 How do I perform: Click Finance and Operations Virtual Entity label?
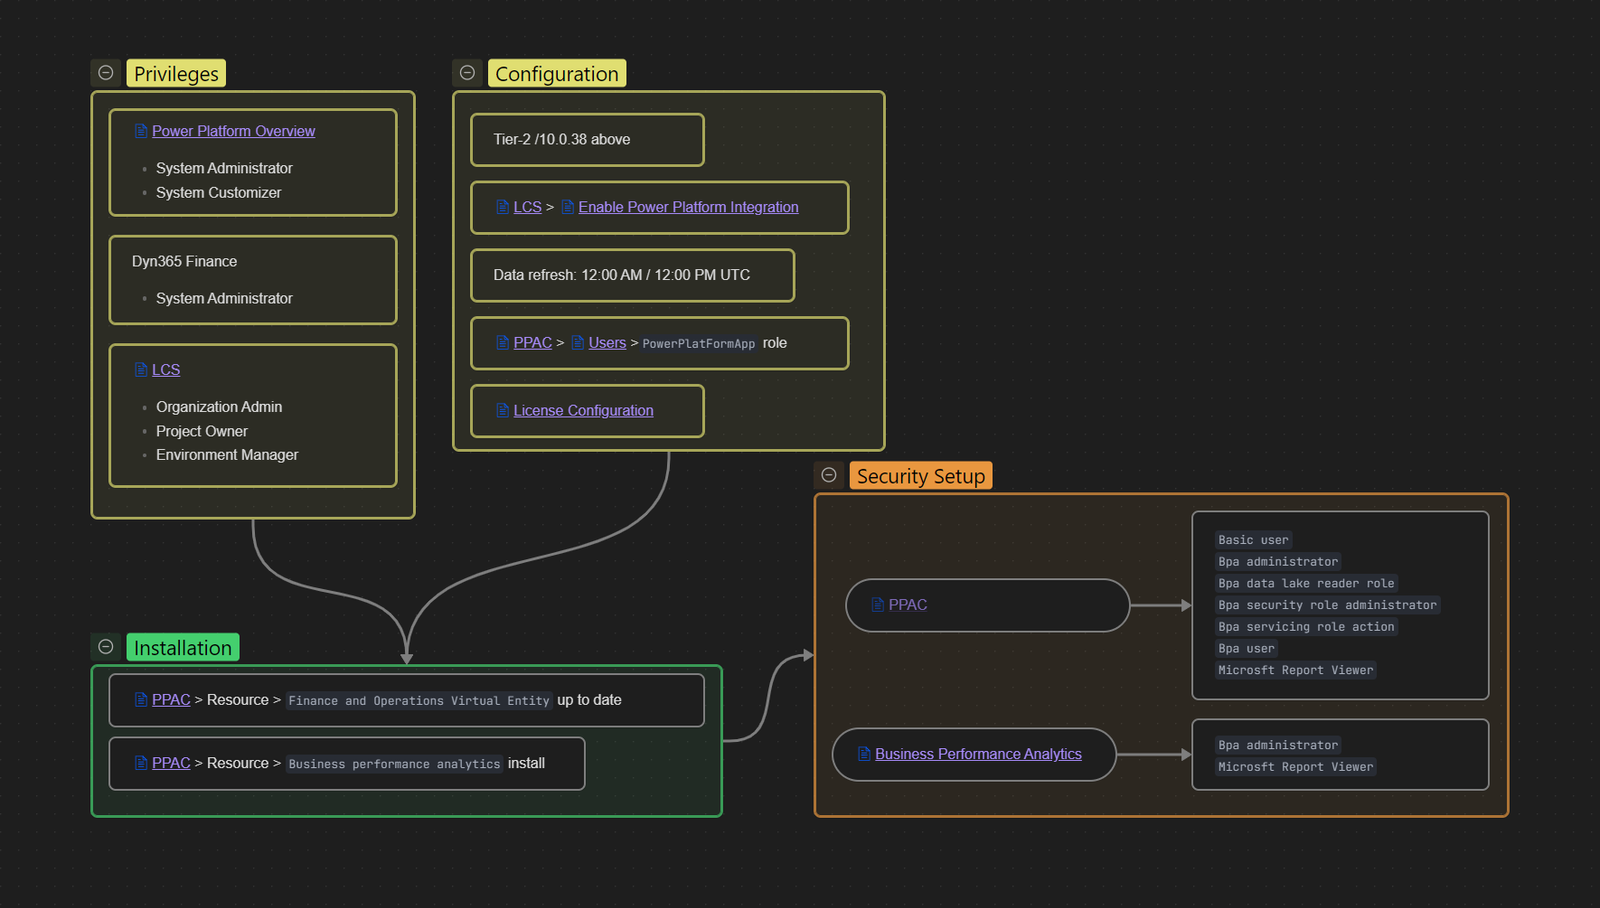coord(419,701)
